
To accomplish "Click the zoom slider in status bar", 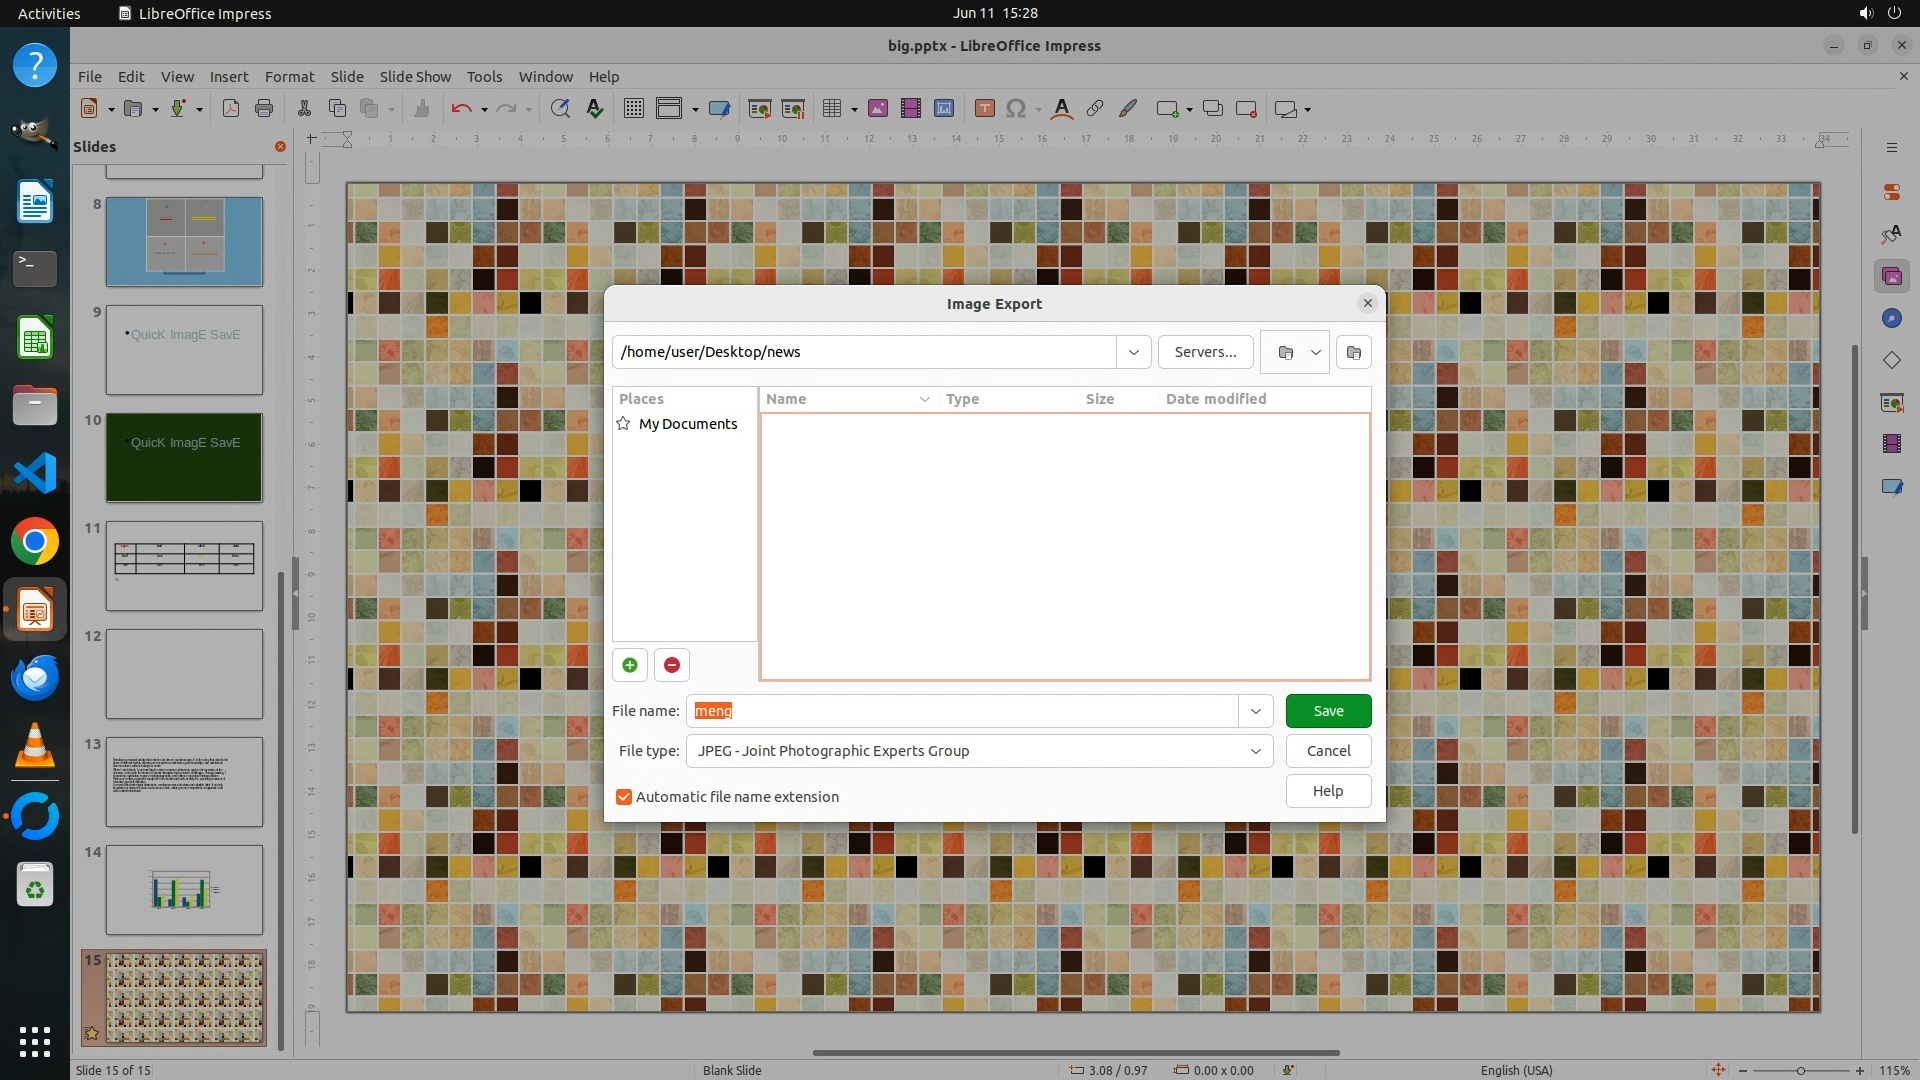I will [x=1800, y=1070].
